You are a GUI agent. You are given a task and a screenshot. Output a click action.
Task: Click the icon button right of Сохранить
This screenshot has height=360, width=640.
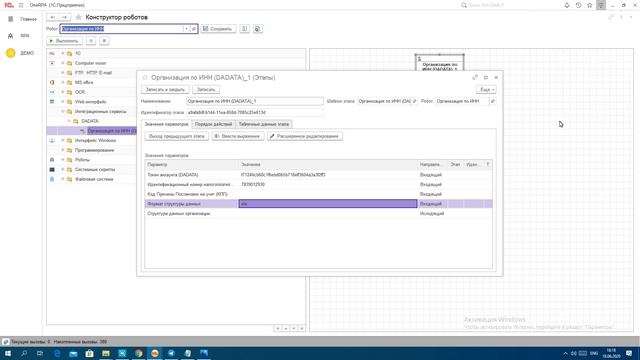click(244, 29)
